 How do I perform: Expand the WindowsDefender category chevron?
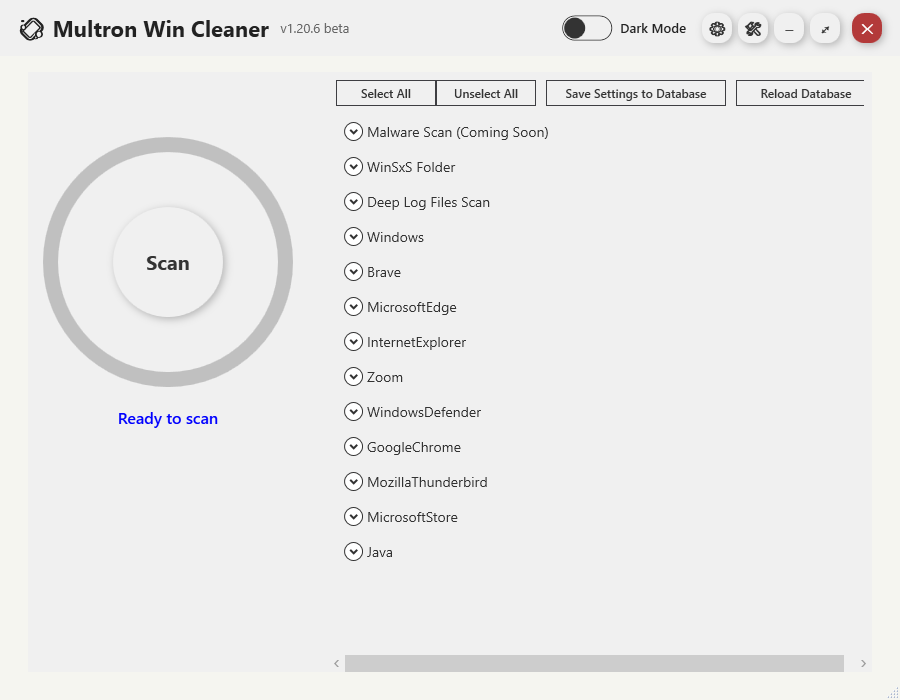353,412
